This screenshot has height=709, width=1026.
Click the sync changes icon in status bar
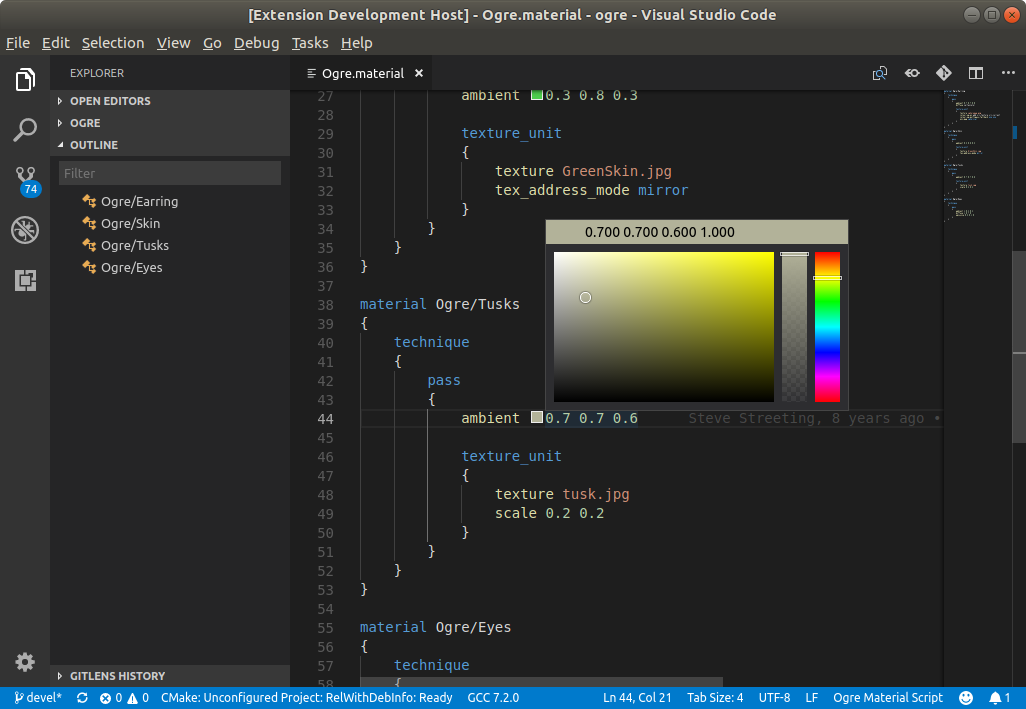coord(82,698)
